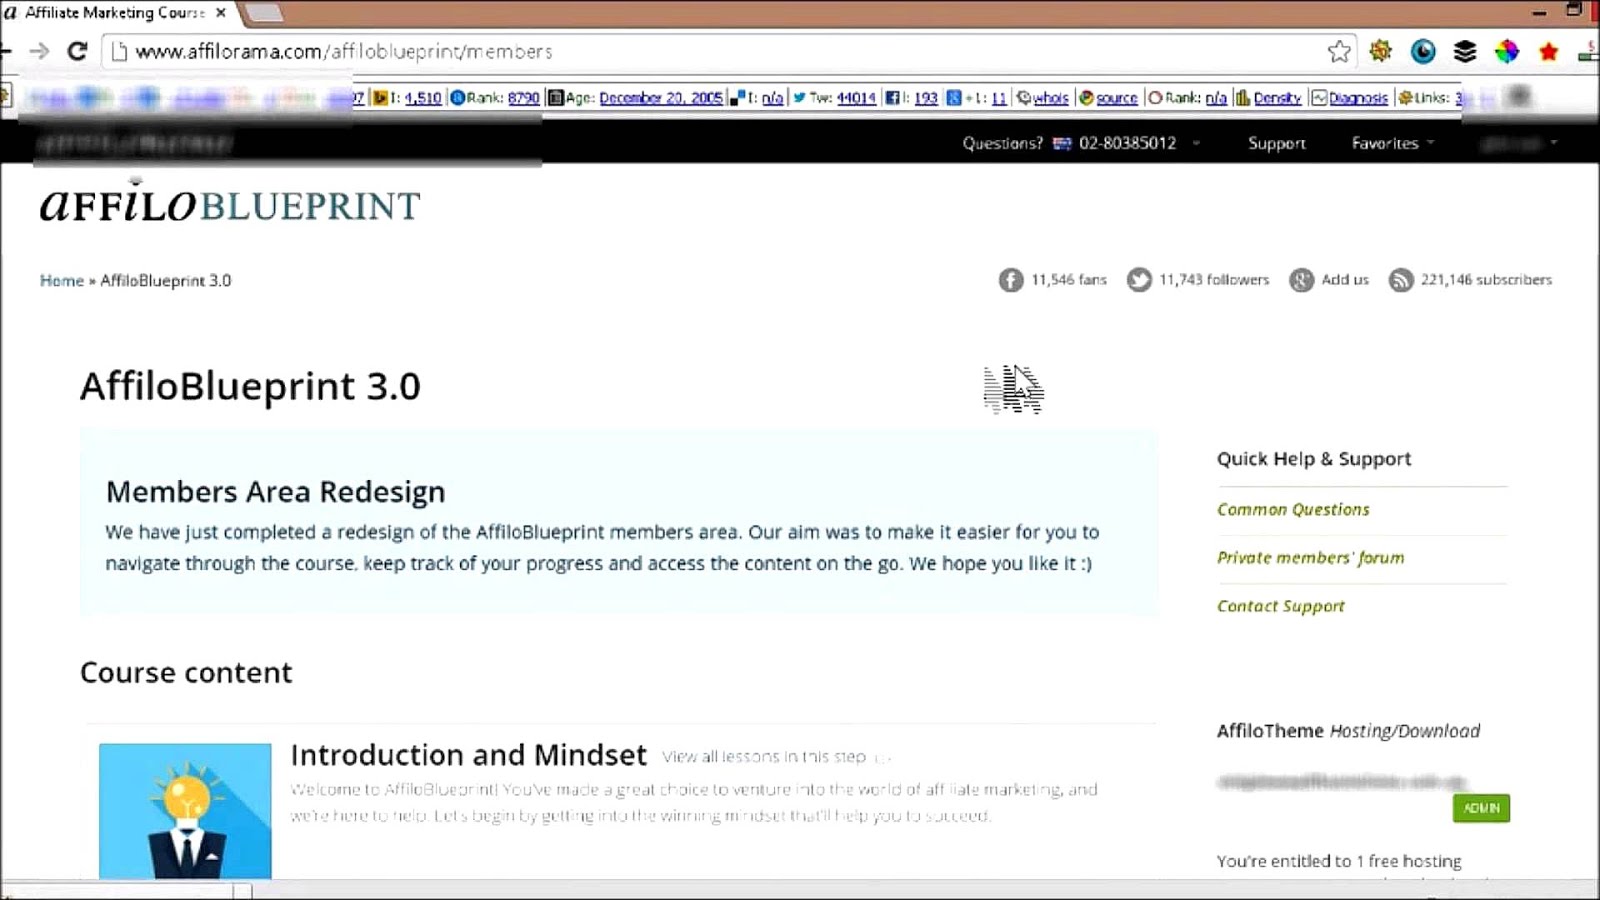Close the Affiliate Marketing Course tab
Screen dimensions: 1600x900
pos(221,13)
